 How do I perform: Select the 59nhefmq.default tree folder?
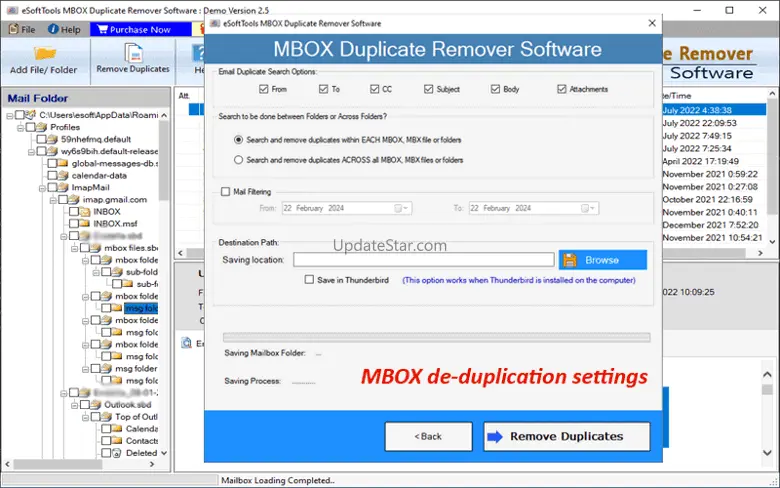point(96,139)
